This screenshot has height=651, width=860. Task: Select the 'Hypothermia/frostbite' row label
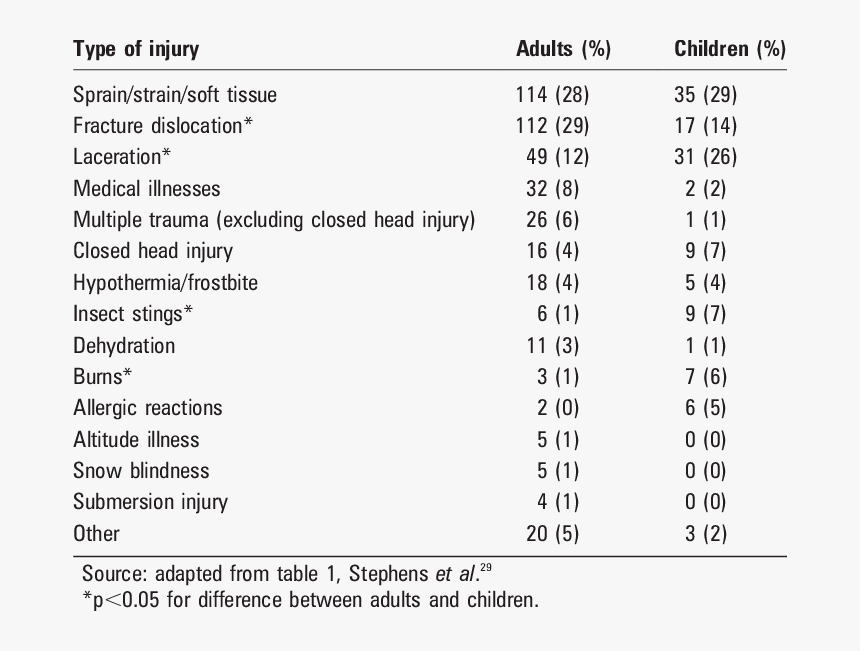coord(165,283)
